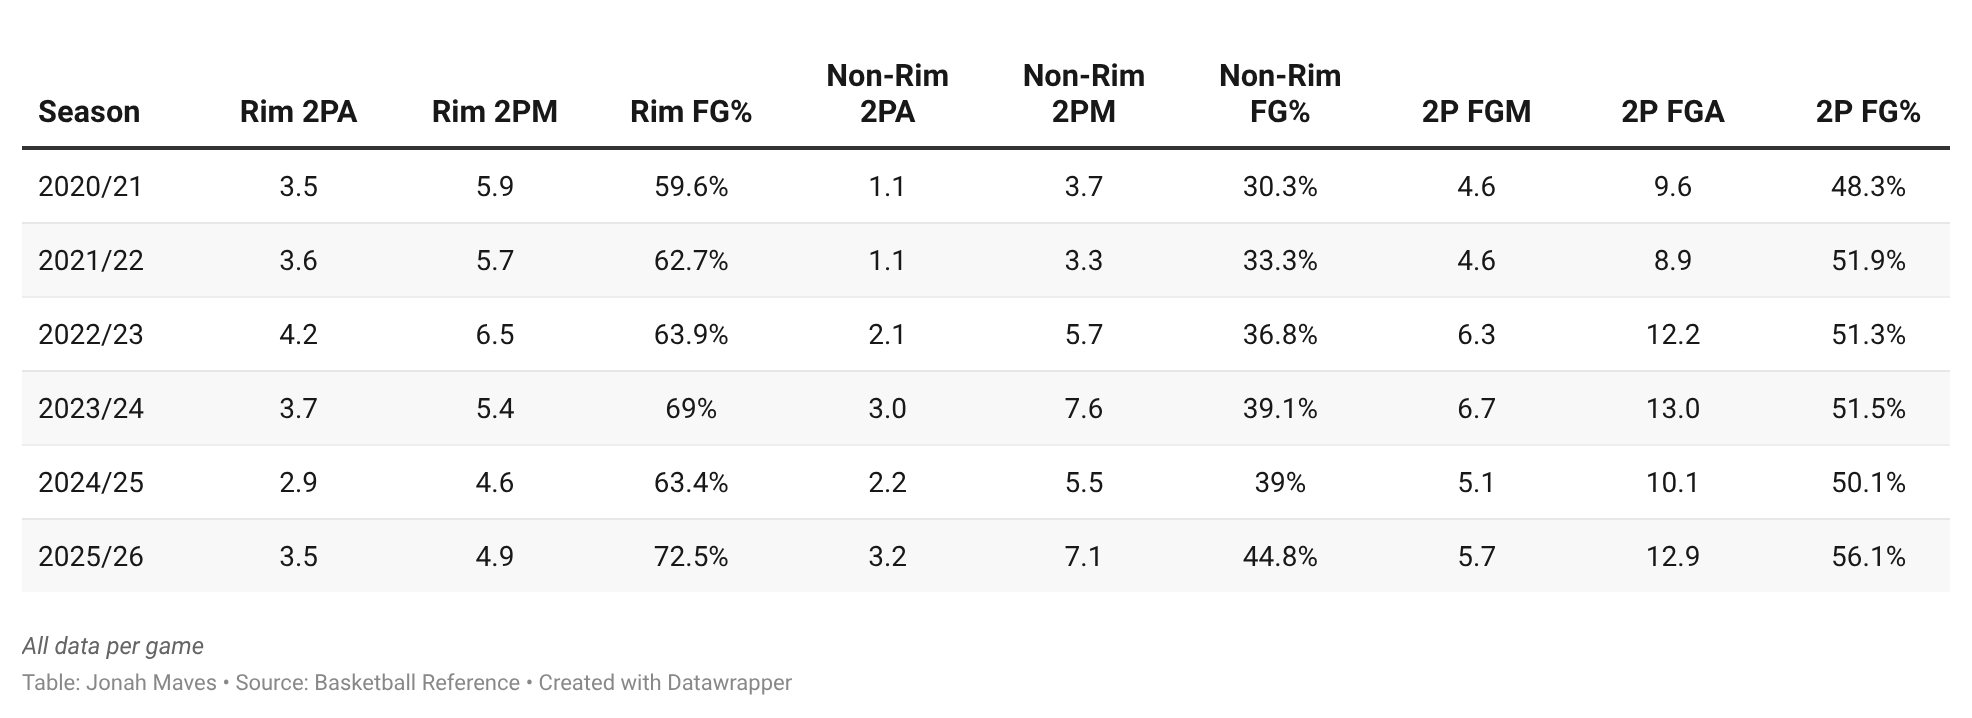Viewport: 1972px width, 718px height.
Task: Click the 2P FGM column header
Action: [x=1476, y=111]
